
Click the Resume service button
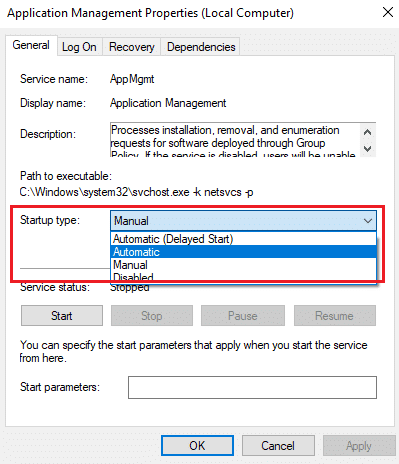(x=334, y=316)
